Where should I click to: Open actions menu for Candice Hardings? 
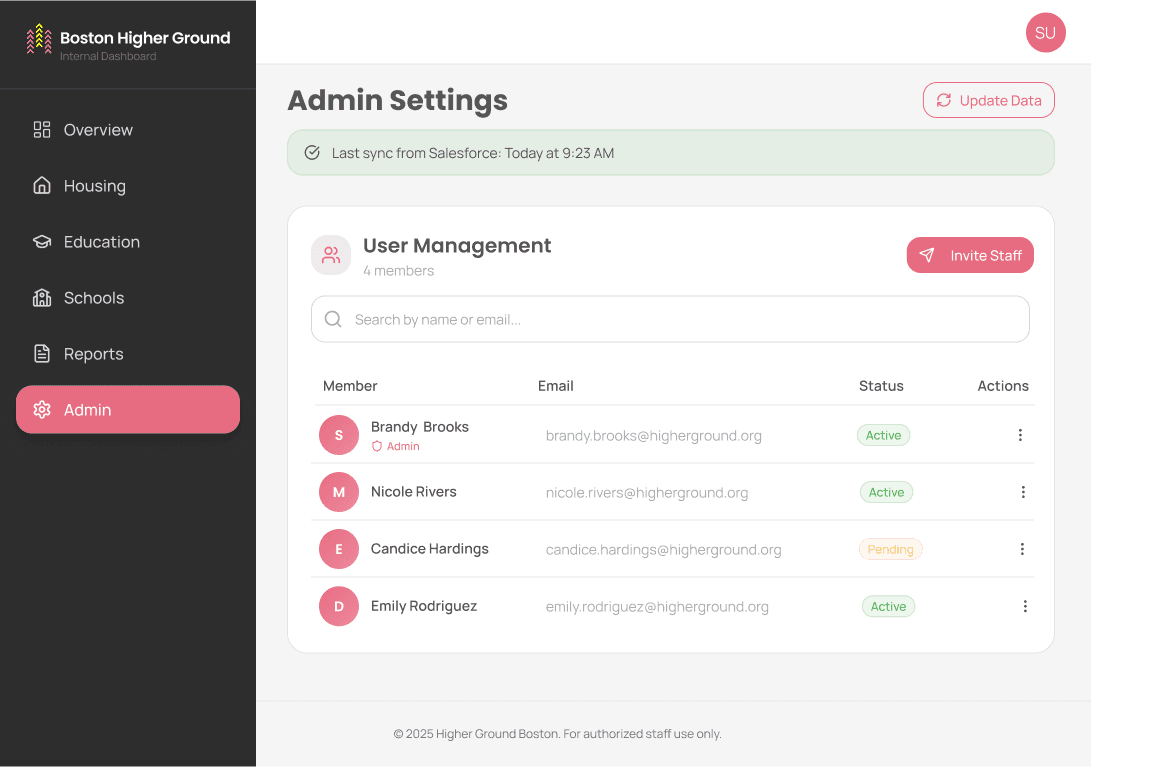pyautogui.click(x=1022, y=549)
